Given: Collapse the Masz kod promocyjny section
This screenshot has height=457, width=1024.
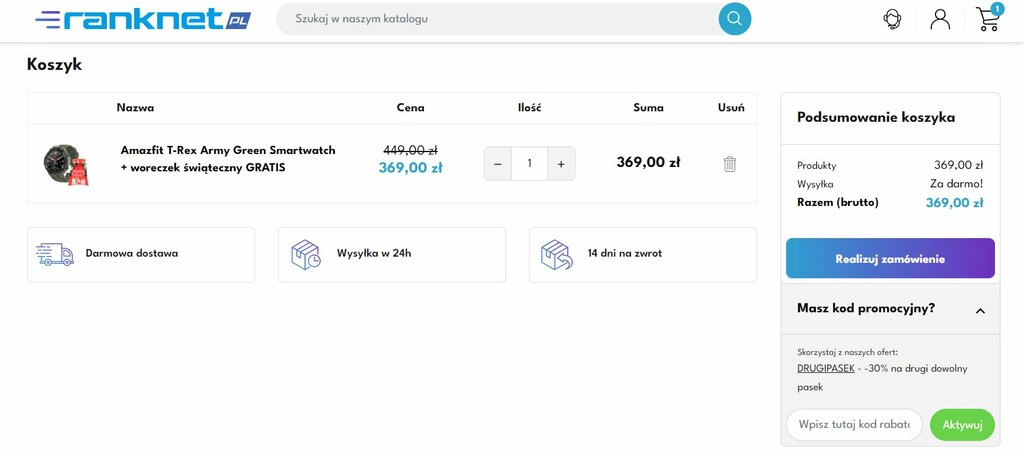Looking at the screenshot, I should point(980,311).
